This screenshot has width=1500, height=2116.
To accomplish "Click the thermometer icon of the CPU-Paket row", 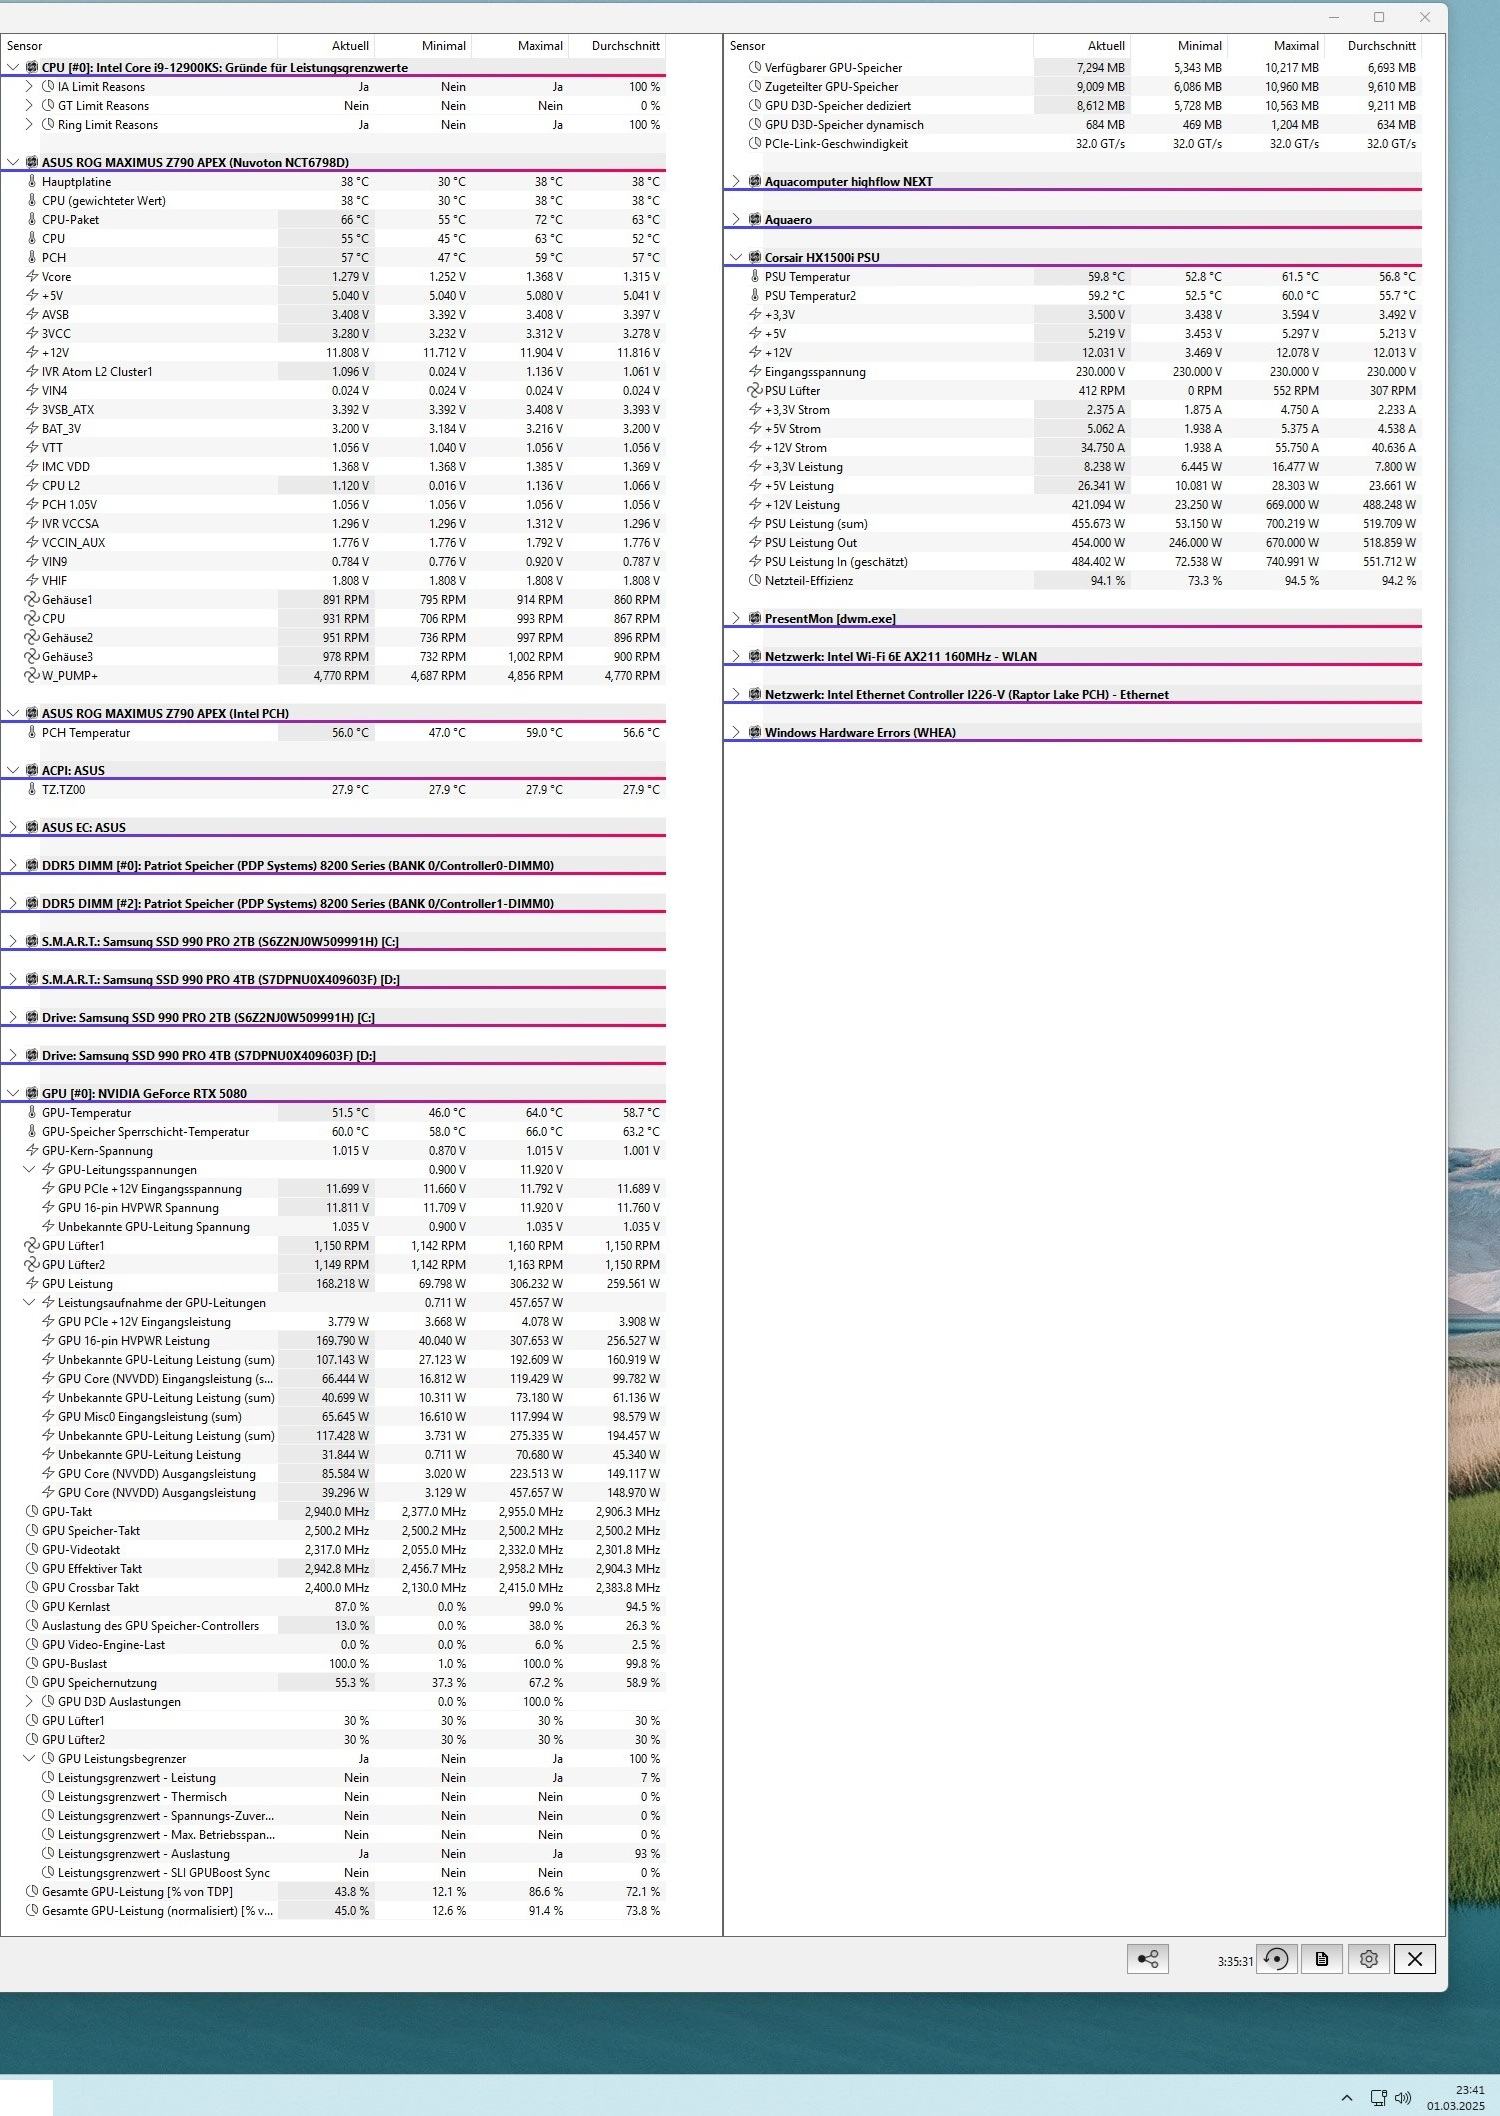I will pyautogui.click(x=32, y=219).
